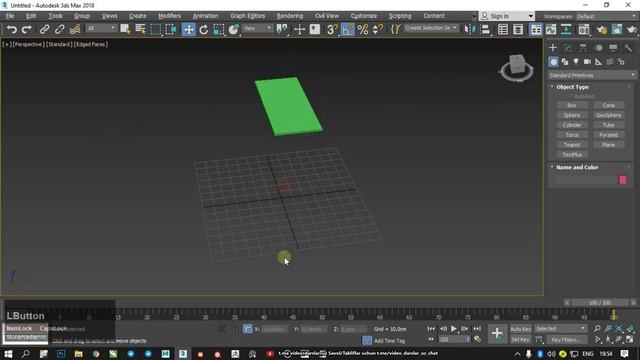Open the Modifiers menu
The width and height of the screenshot is (640, 360).
pos(169,16)
